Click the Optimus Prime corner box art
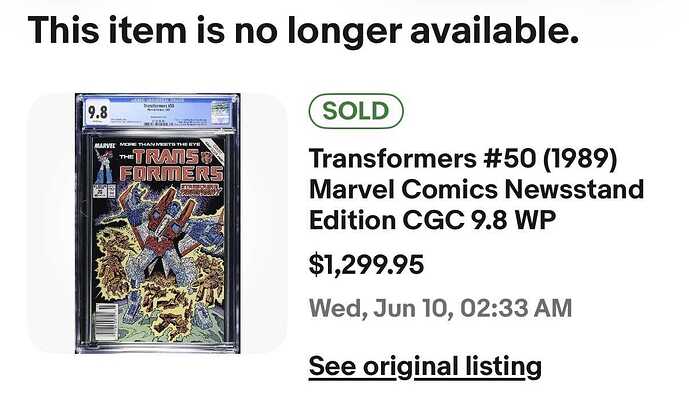Viewport: 689px width, 407px height. click(105, 166)
